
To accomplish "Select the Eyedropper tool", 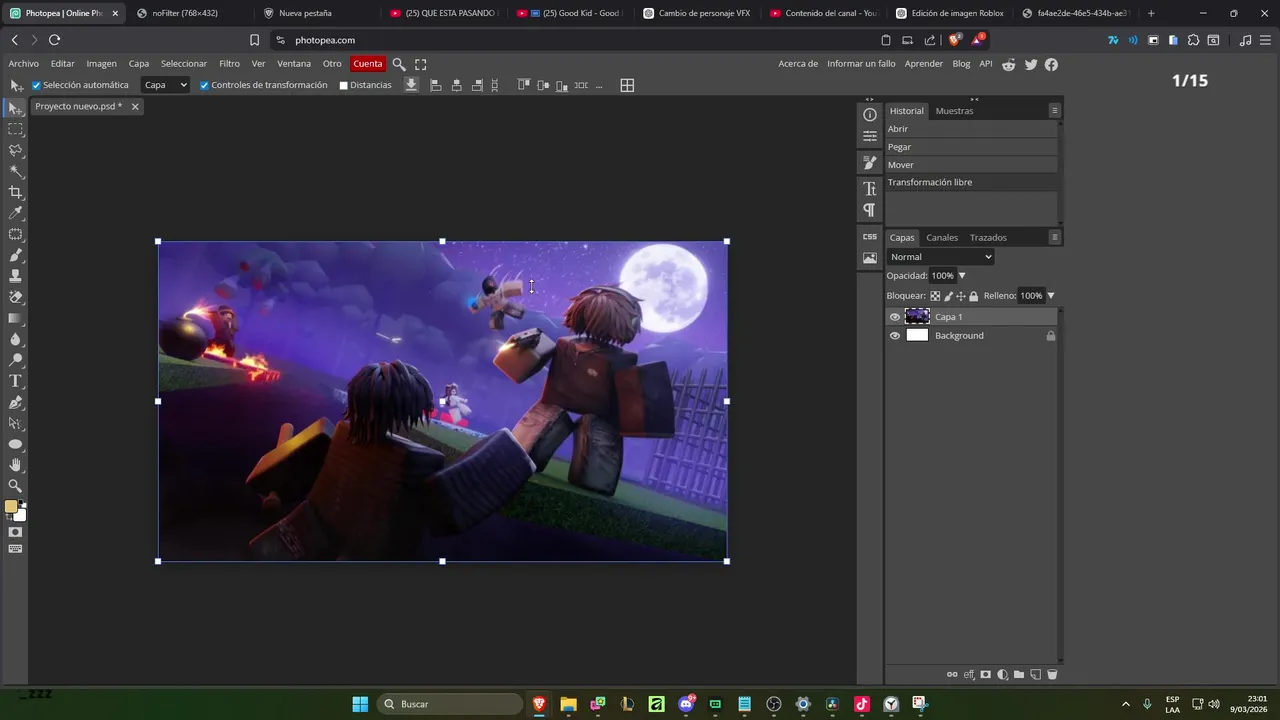I will [x=15, y=213].
